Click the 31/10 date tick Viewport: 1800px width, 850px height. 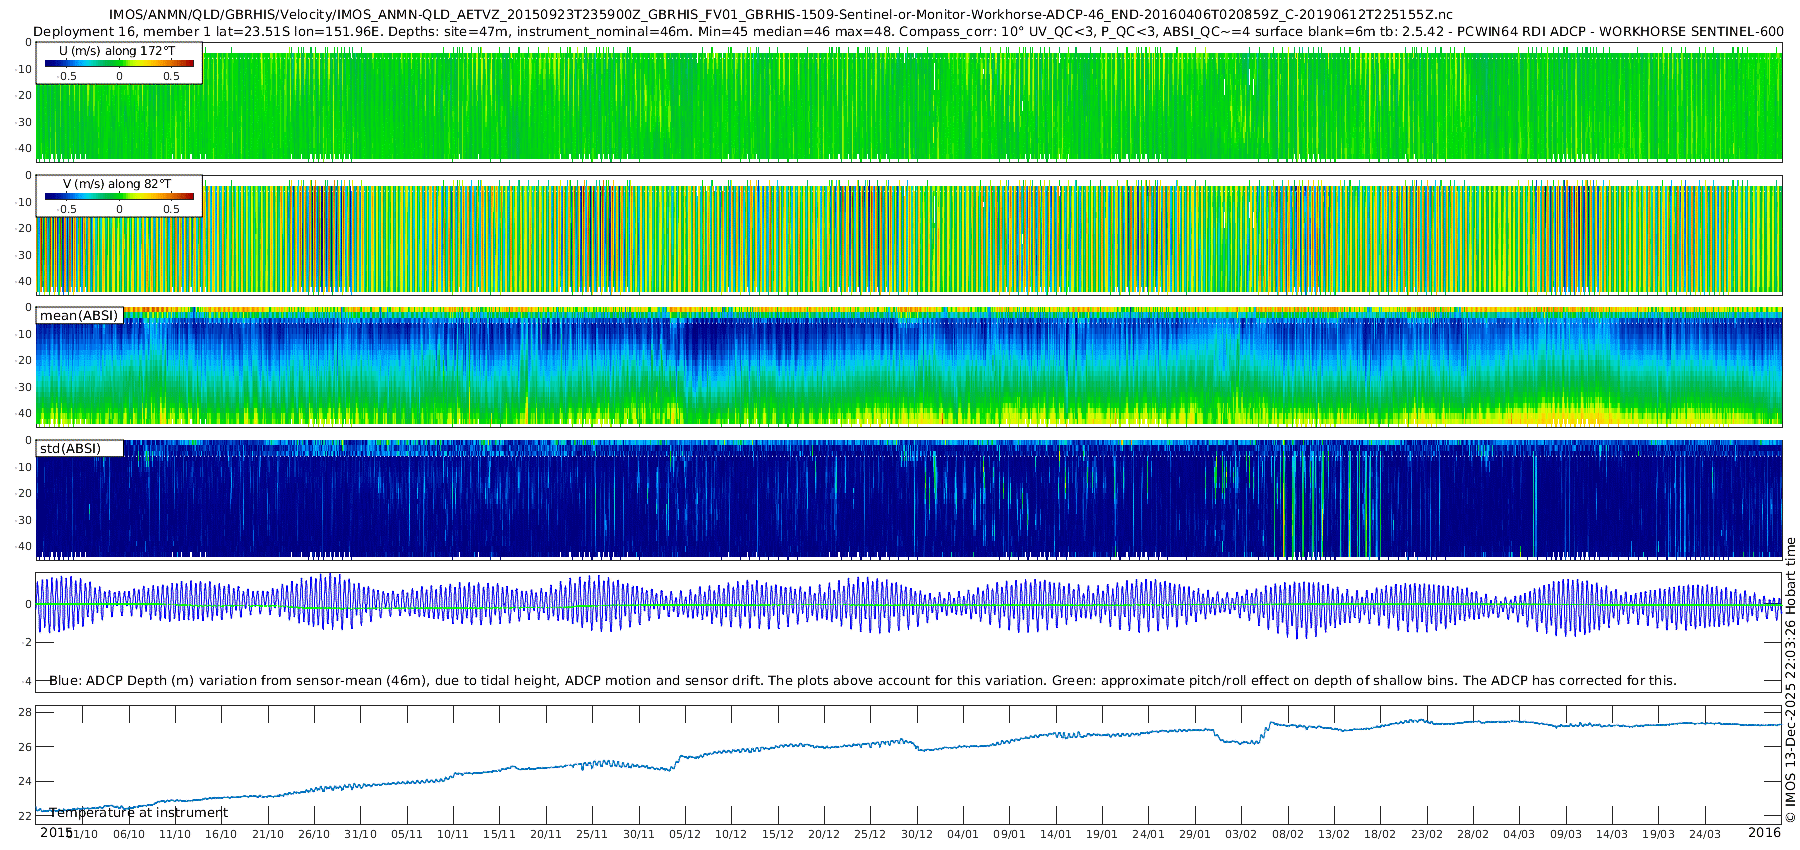pyautogui.click(x=360, y=834)
